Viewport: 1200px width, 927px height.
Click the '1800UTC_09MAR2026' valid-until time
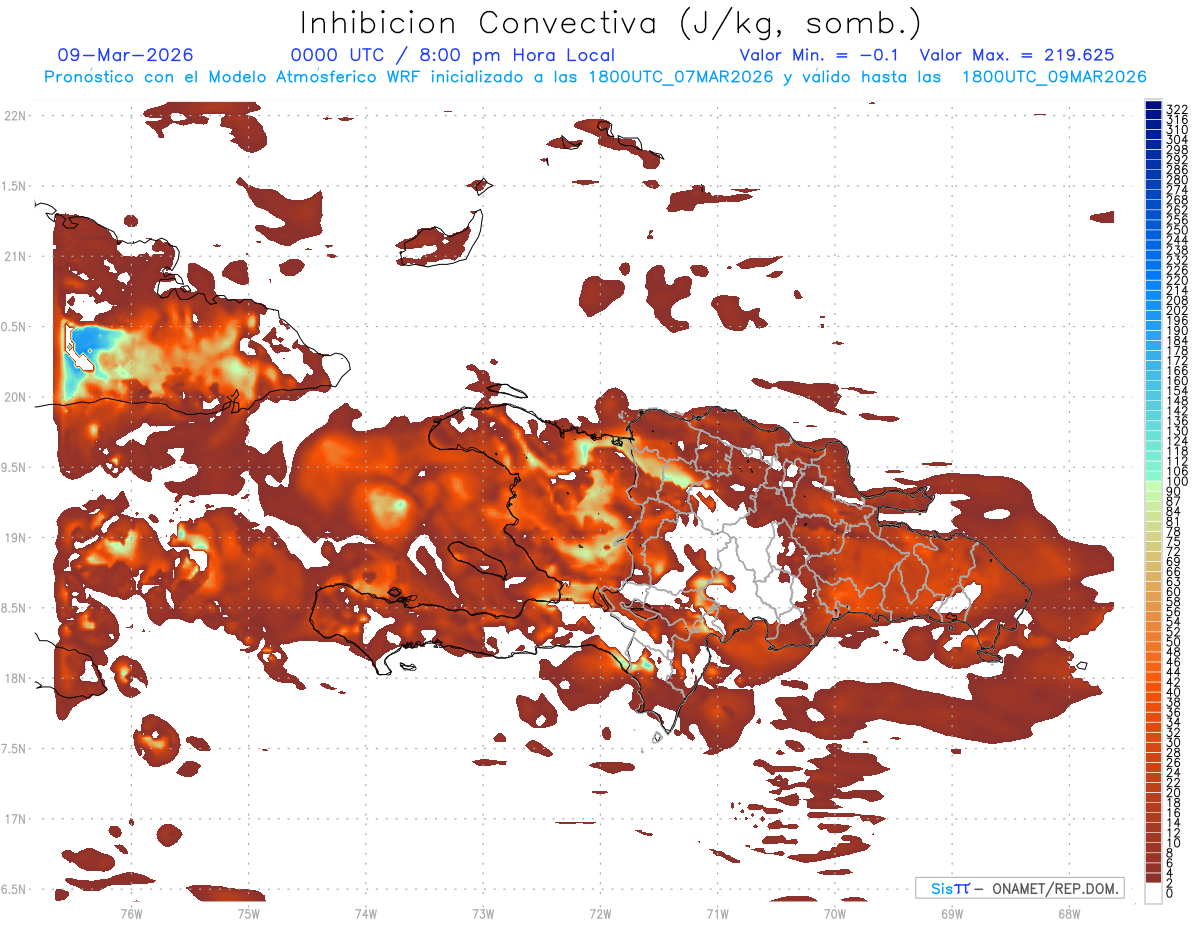[x=1054, y=77]
